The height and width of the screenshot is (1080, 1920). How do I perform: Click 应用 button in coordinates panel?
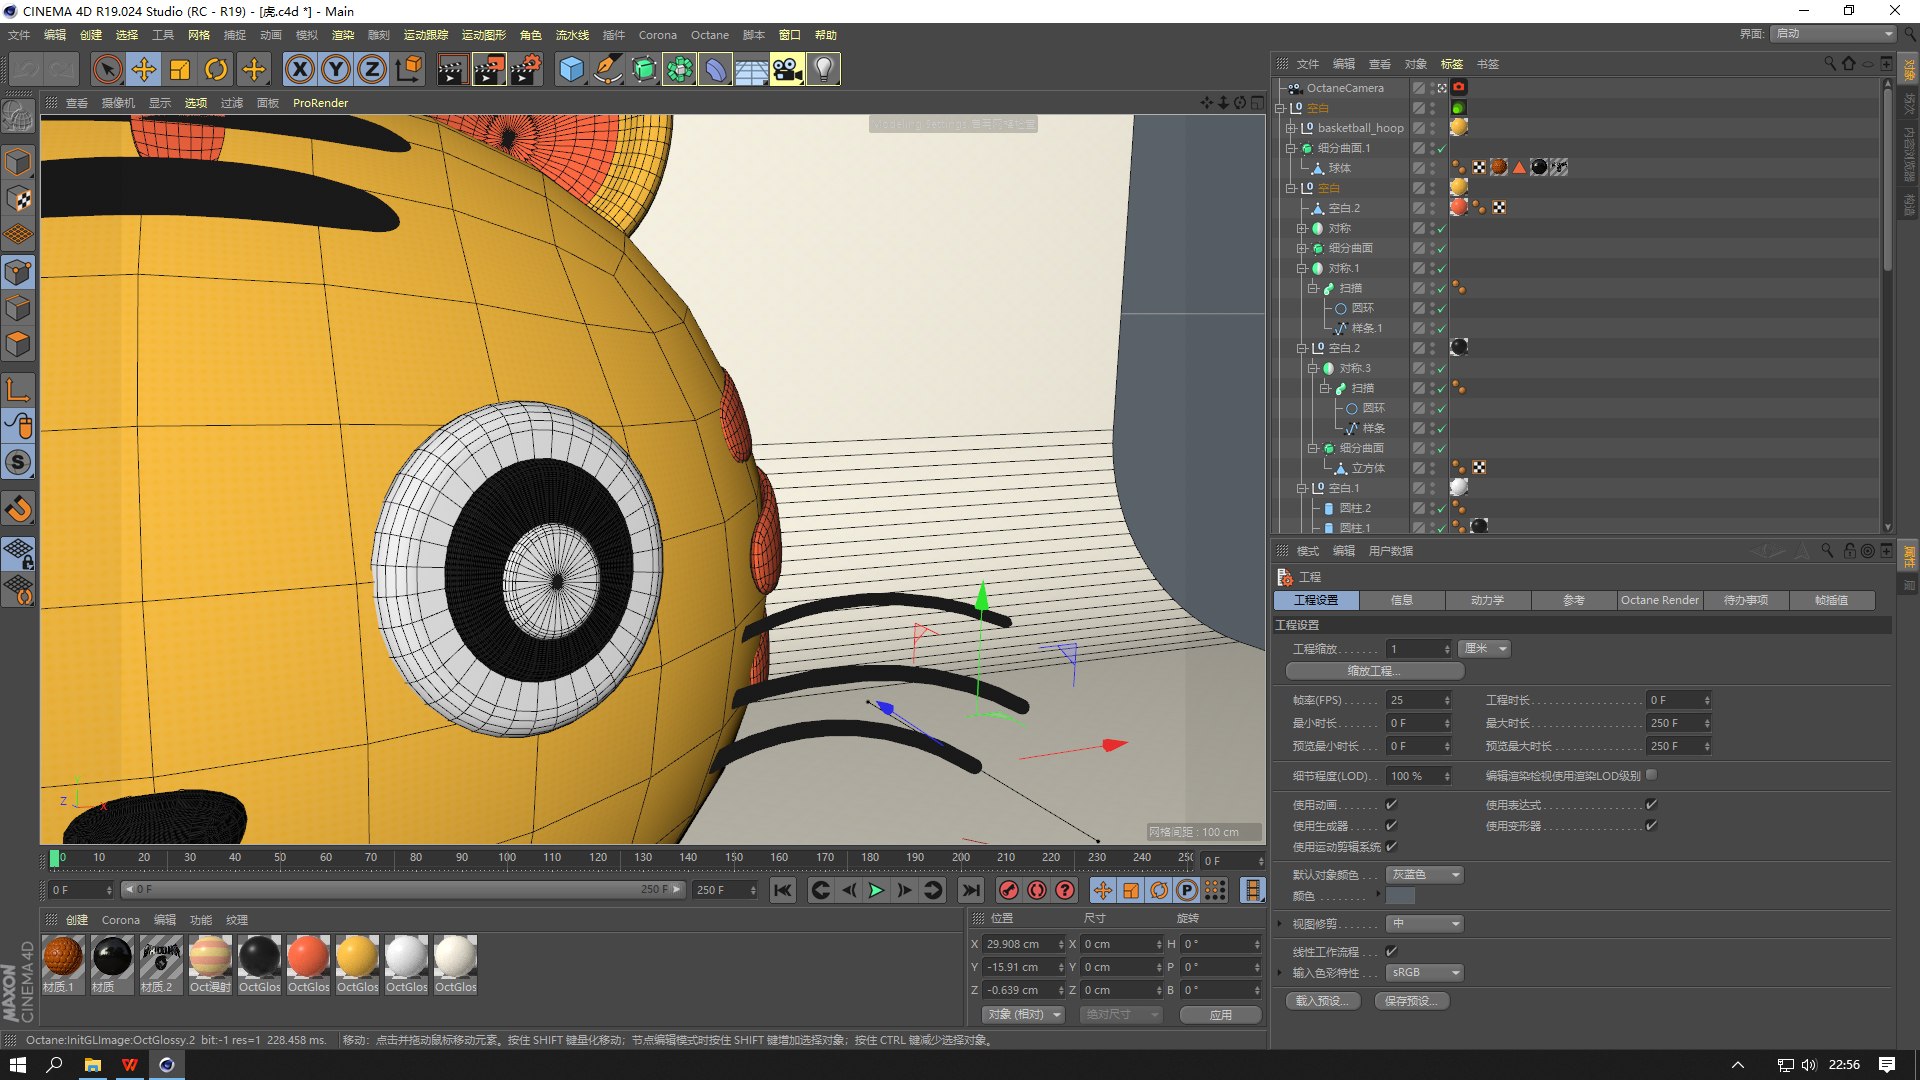point(1220,1014)
